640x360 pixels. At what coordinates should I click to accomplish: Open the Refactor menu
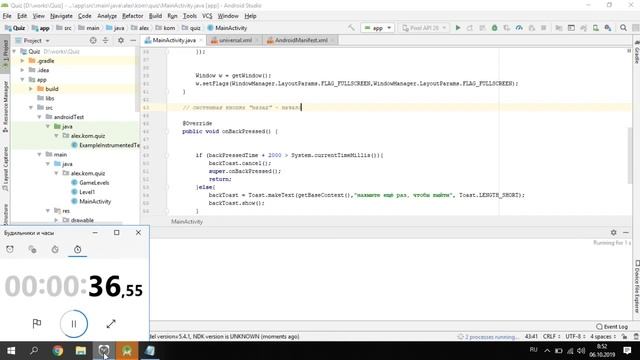[x=133, y=16]
